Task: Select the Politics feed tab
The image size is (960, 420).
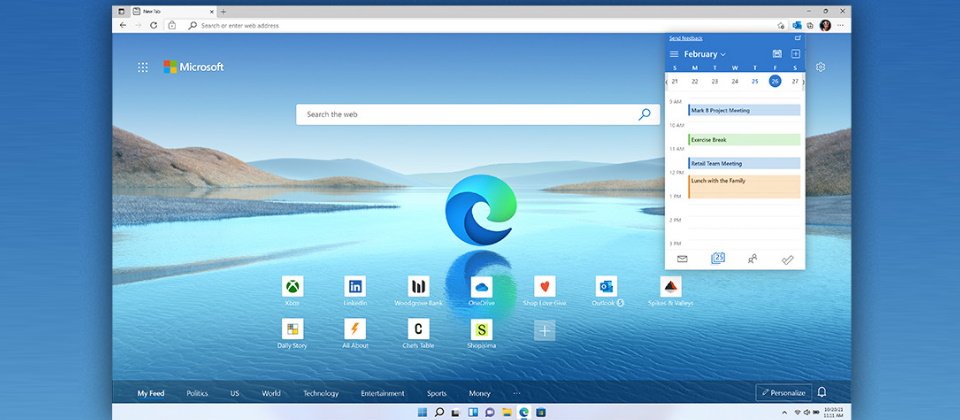Action: pos(197,393)
